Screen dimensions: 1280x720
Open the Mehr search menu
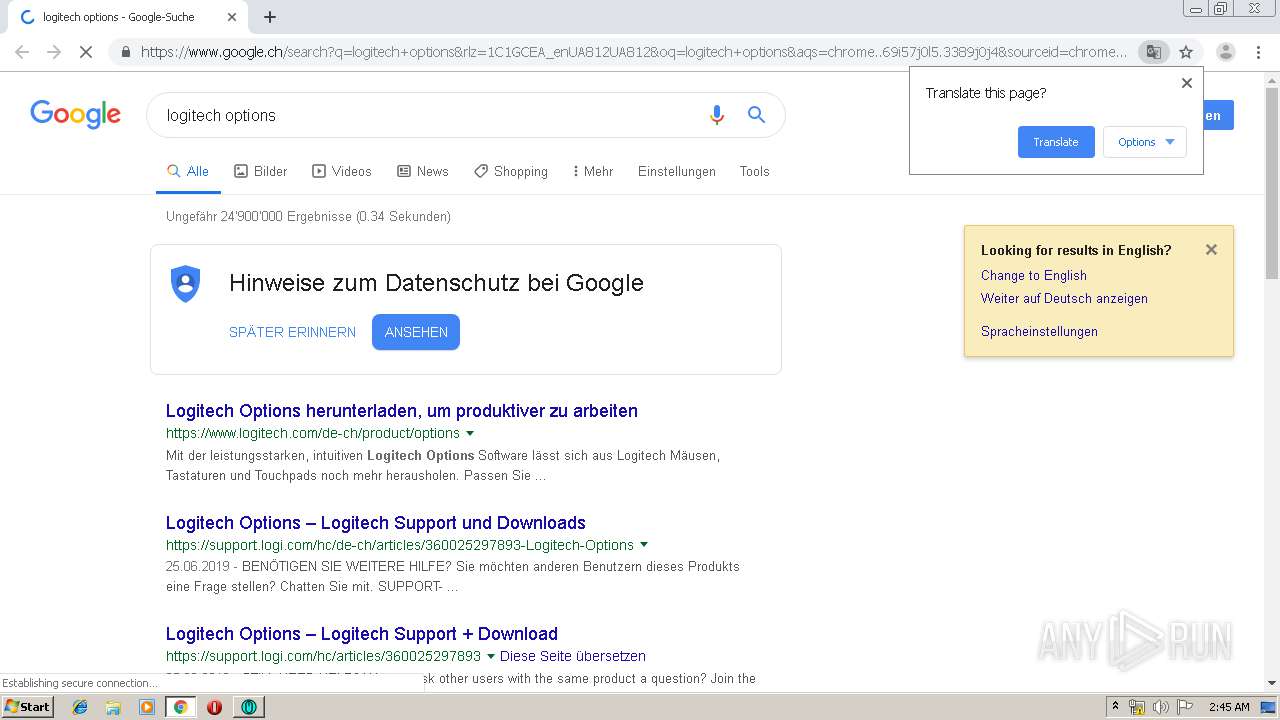pyautogui.click(x=593, y=171)
